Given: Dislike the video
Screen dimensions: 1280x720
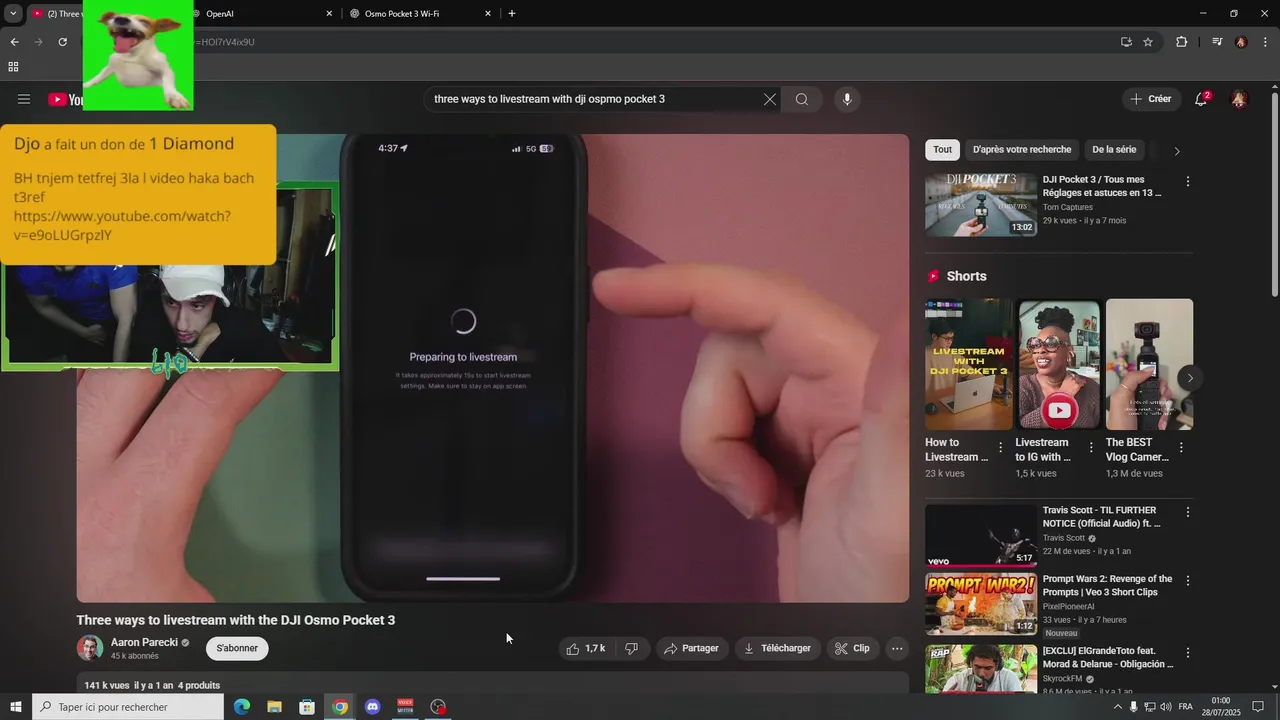Looking at the screenshot, I should pyautogui.click(x=631, y=648).
